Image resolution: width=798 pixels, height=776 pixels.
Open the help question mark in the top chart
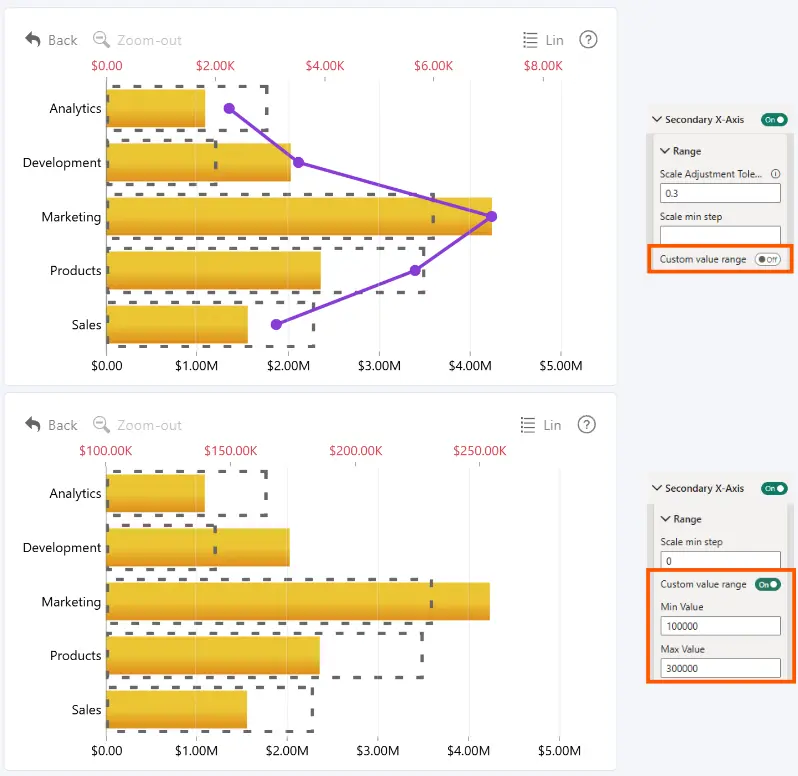point(588,40)
